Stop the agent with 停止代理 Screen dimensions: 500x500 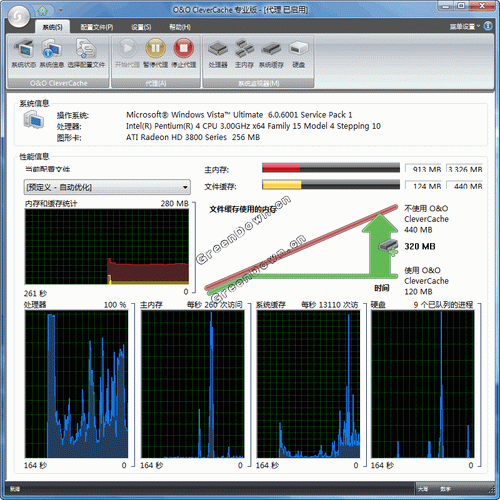coord(184,53)
